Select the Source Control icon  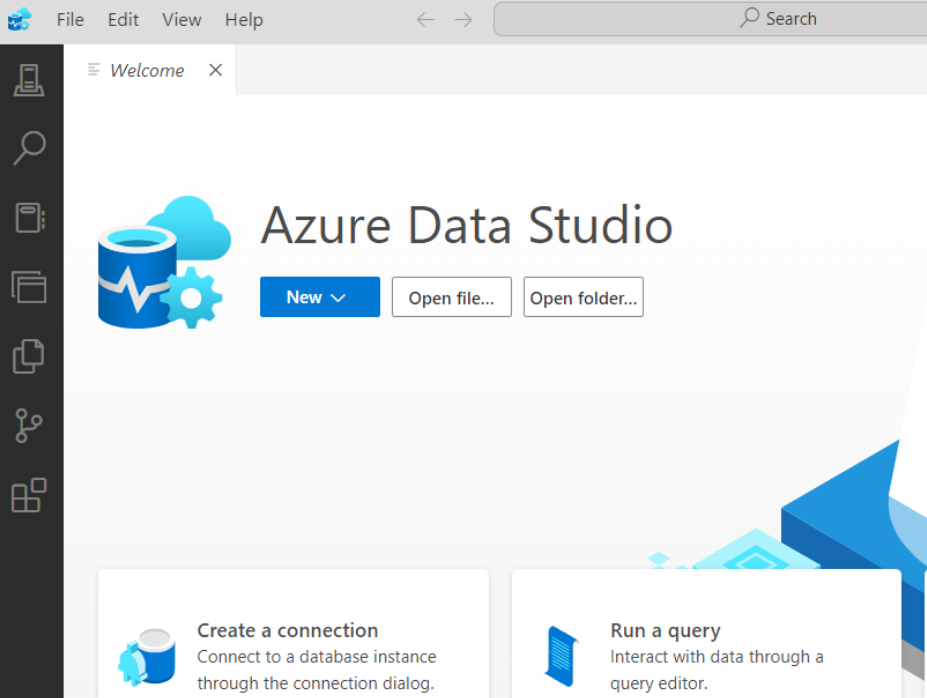tap(29, 426)
